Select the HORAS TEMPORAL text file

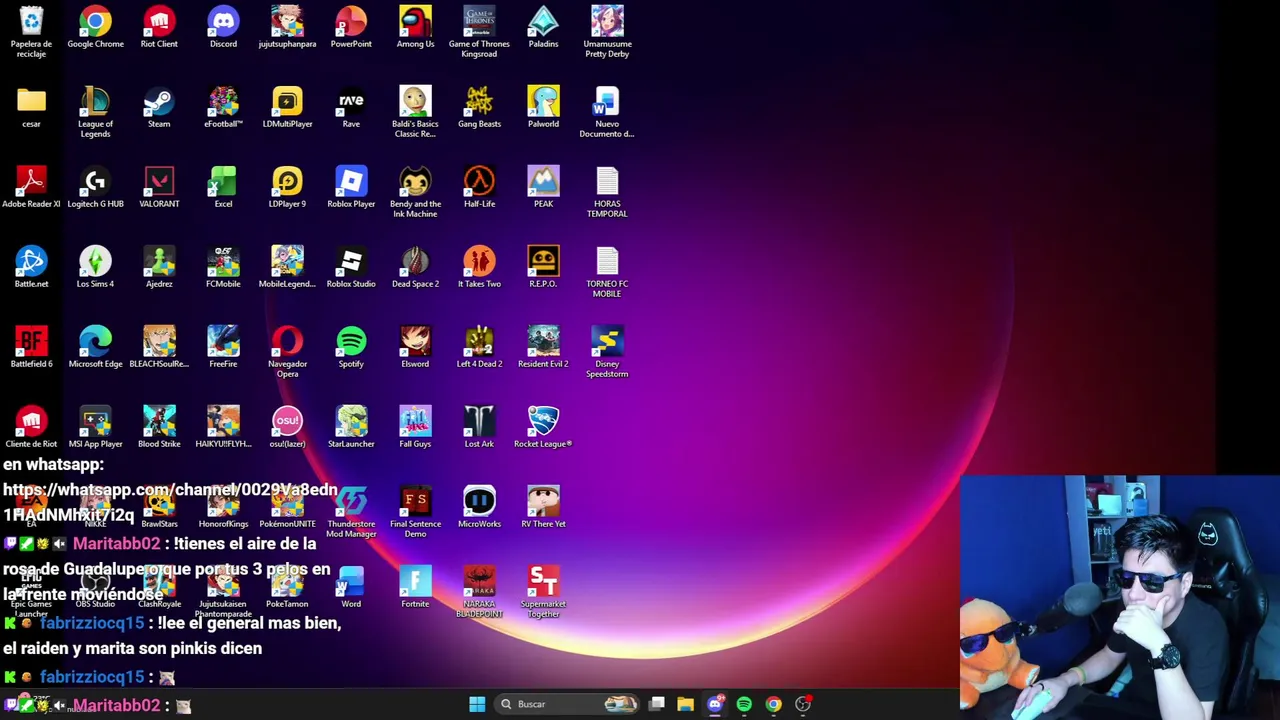click(x=607, y=192)
